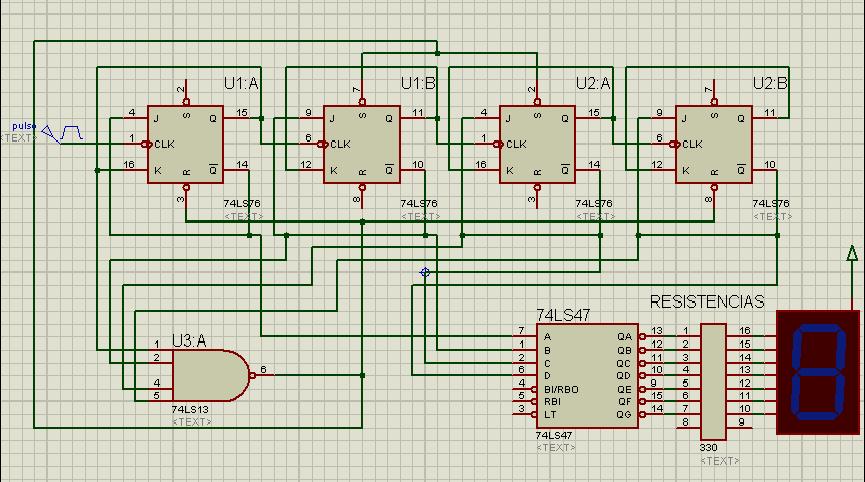This screenshot has width=865, height=482.
Task: Click pin 15 Q output of U1:A
Action: coord(242,115)
